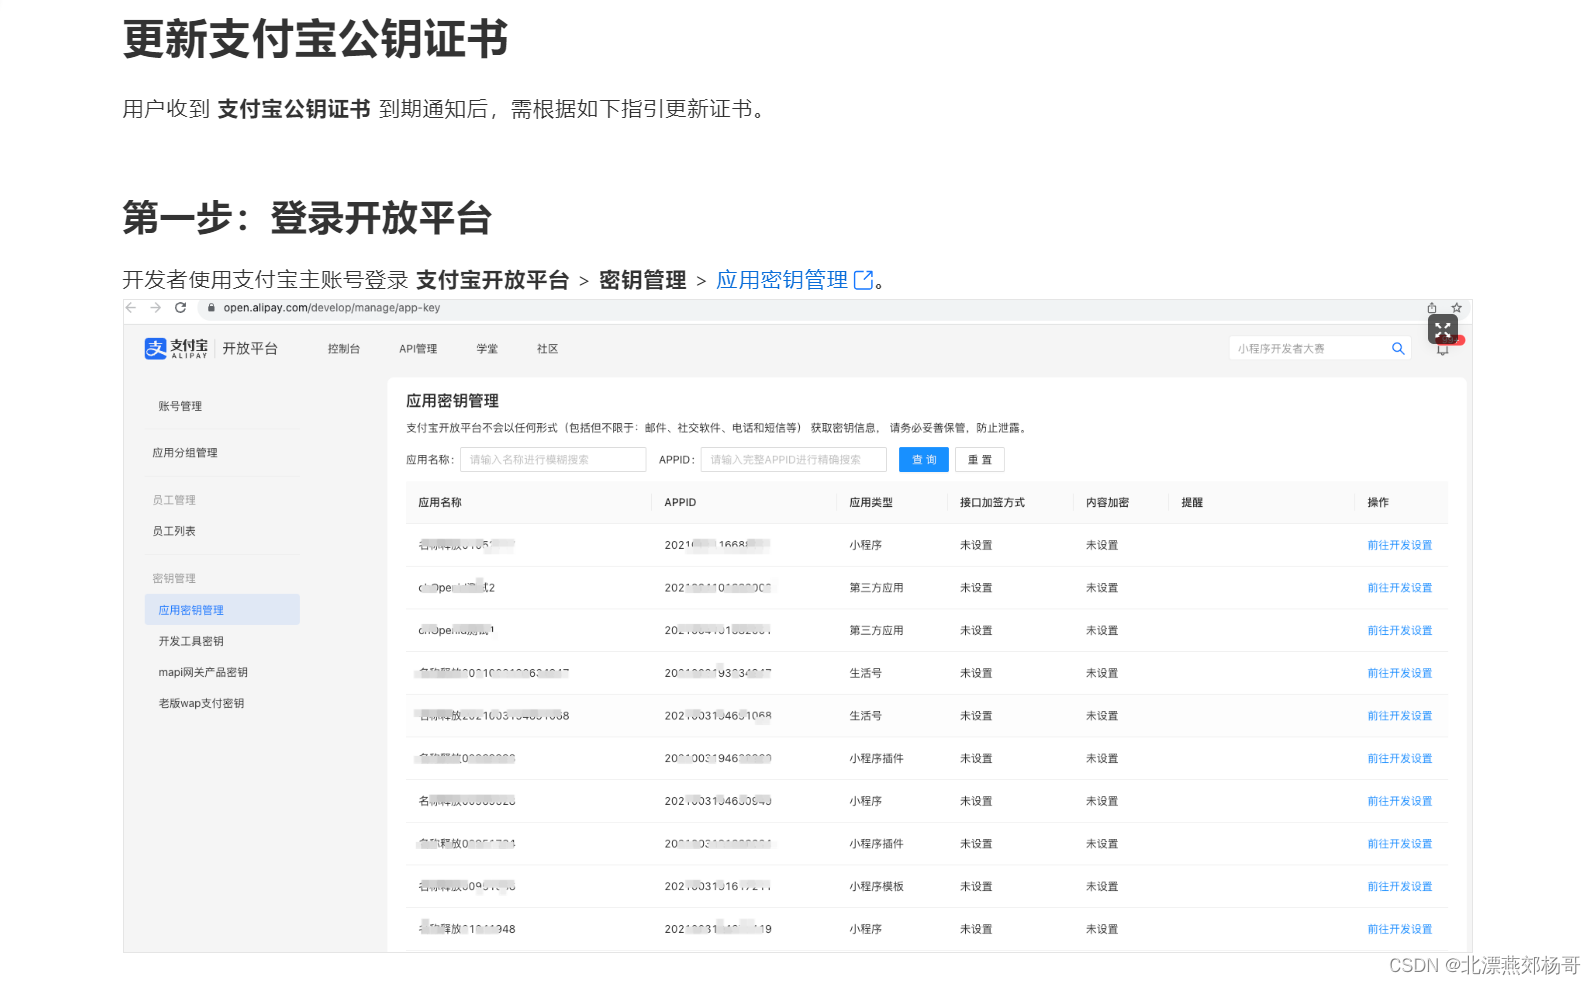Click the 开放平台 title text
Viewport: 1596px width, 985px height.
pyautogui.click(x=250, y=348)
